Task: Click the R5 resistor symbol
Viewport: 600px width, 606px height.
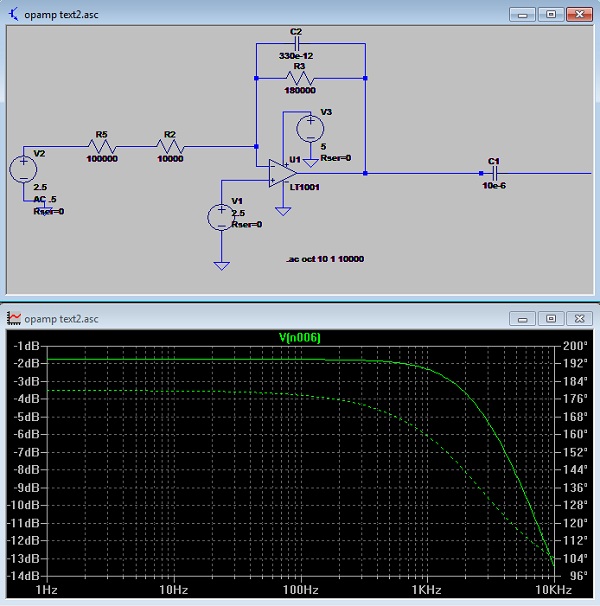Action: [101, 146]
